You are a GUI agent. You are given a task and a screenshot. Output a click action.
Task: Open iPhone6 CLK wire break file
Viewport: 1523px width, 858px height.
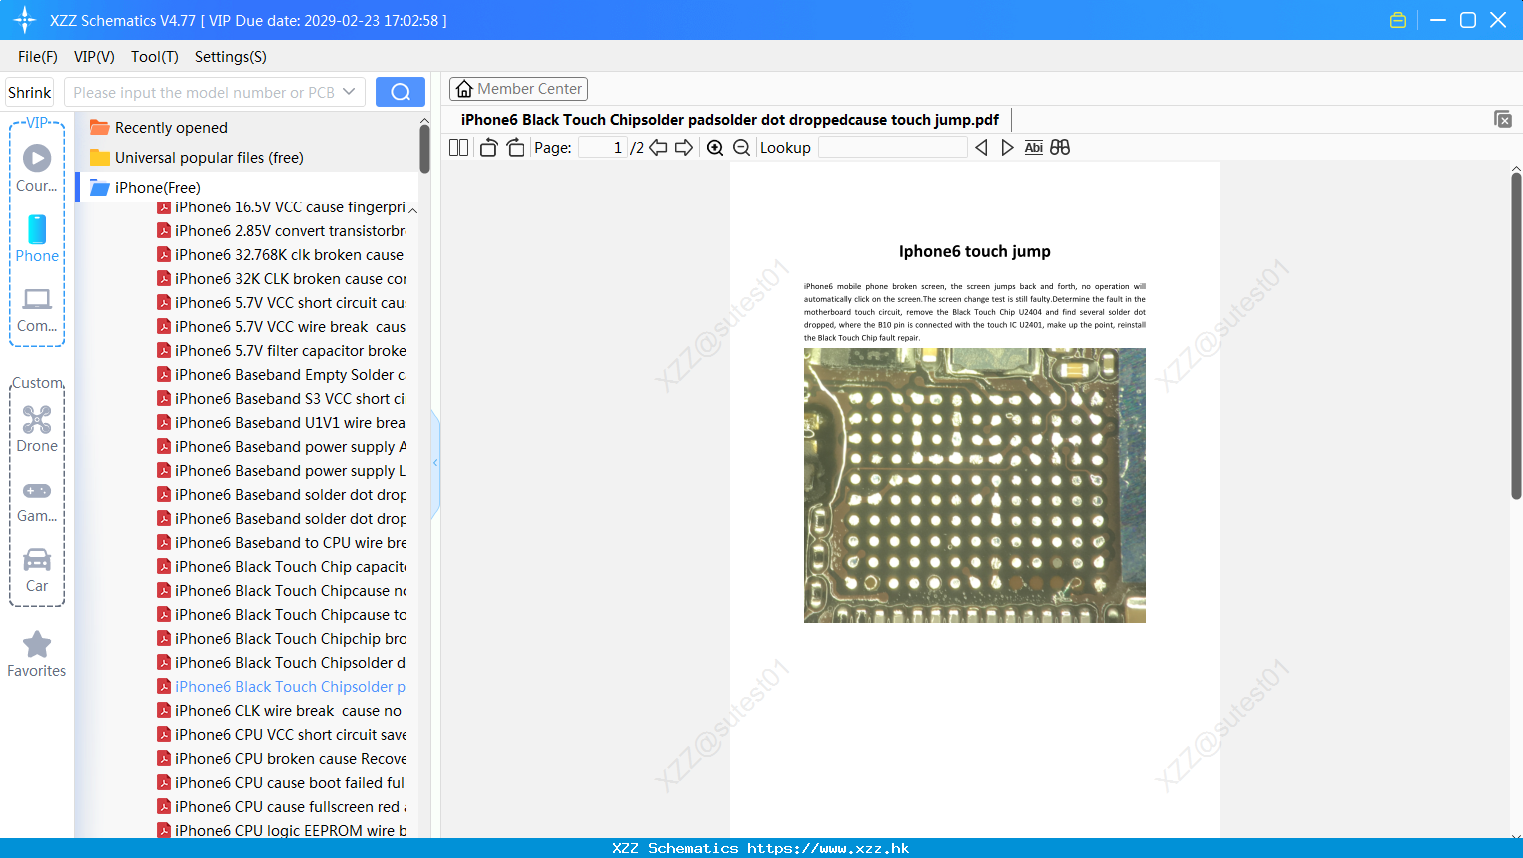coord(279,711)
